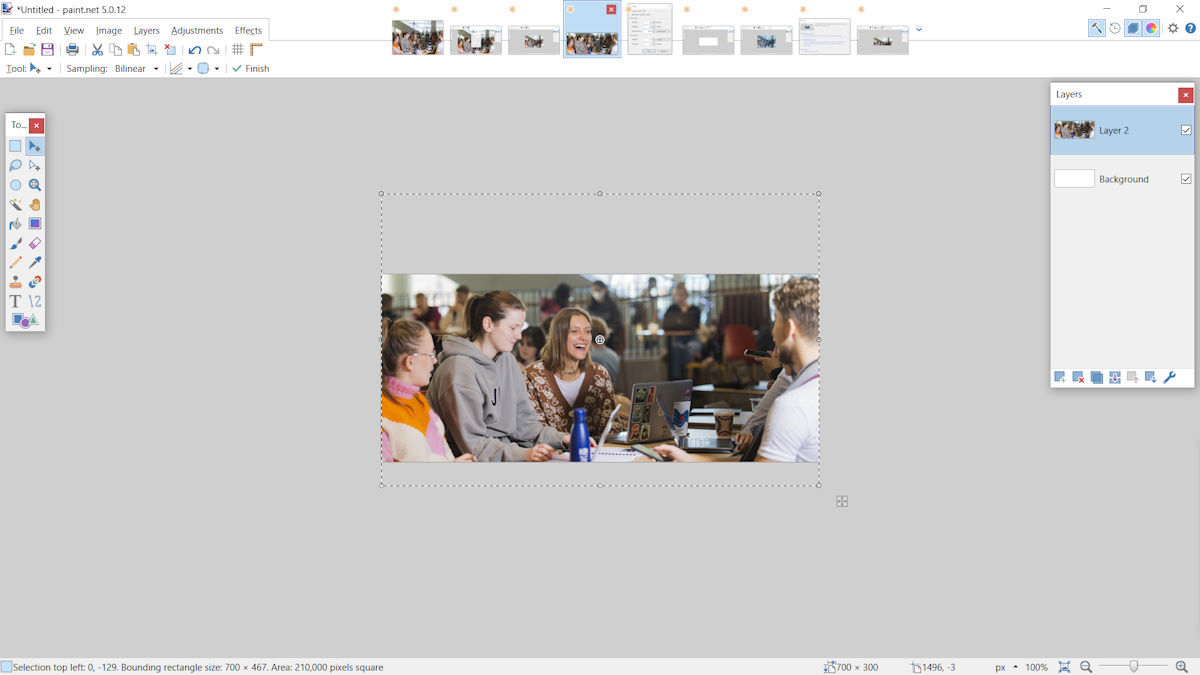Delete the current layer in Layers panel
1200x675 pixels.
[x=1078, y=377]
